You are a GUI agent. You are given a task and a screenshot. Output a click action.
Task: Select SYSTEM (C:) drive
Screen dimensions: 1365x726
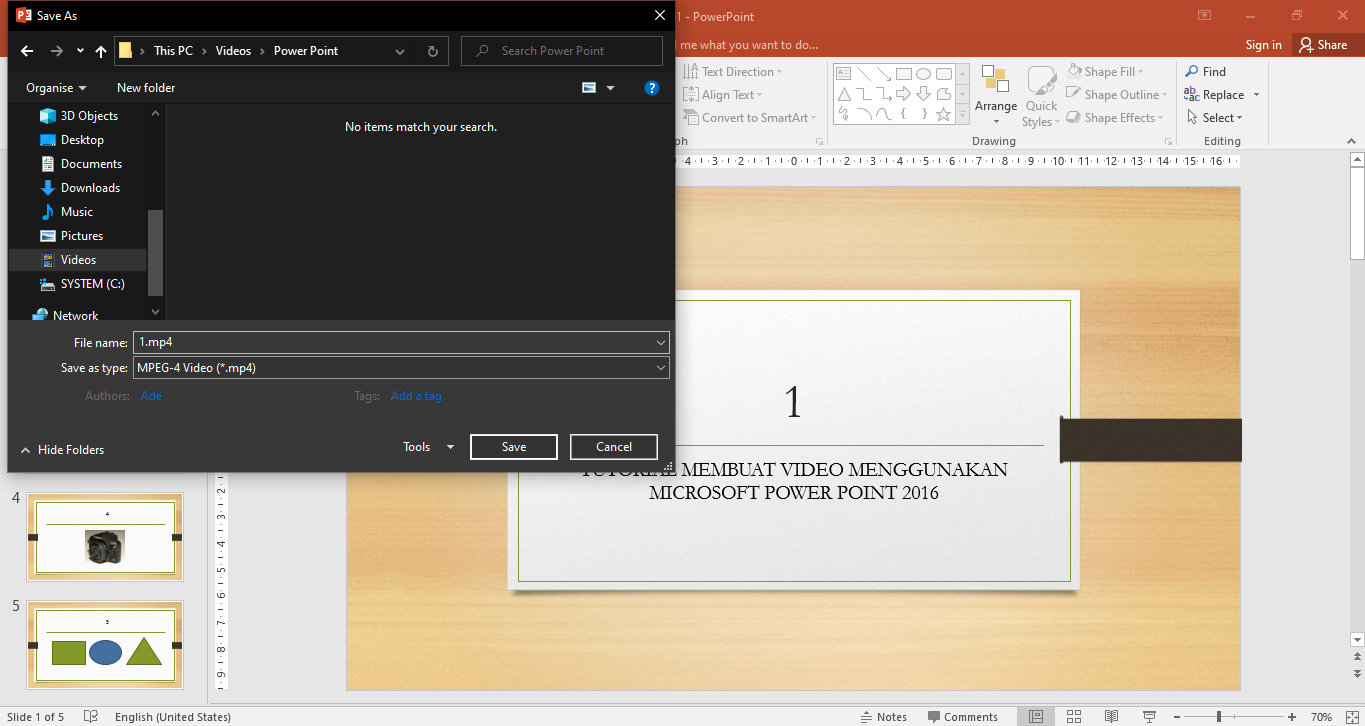coord(82,284)
